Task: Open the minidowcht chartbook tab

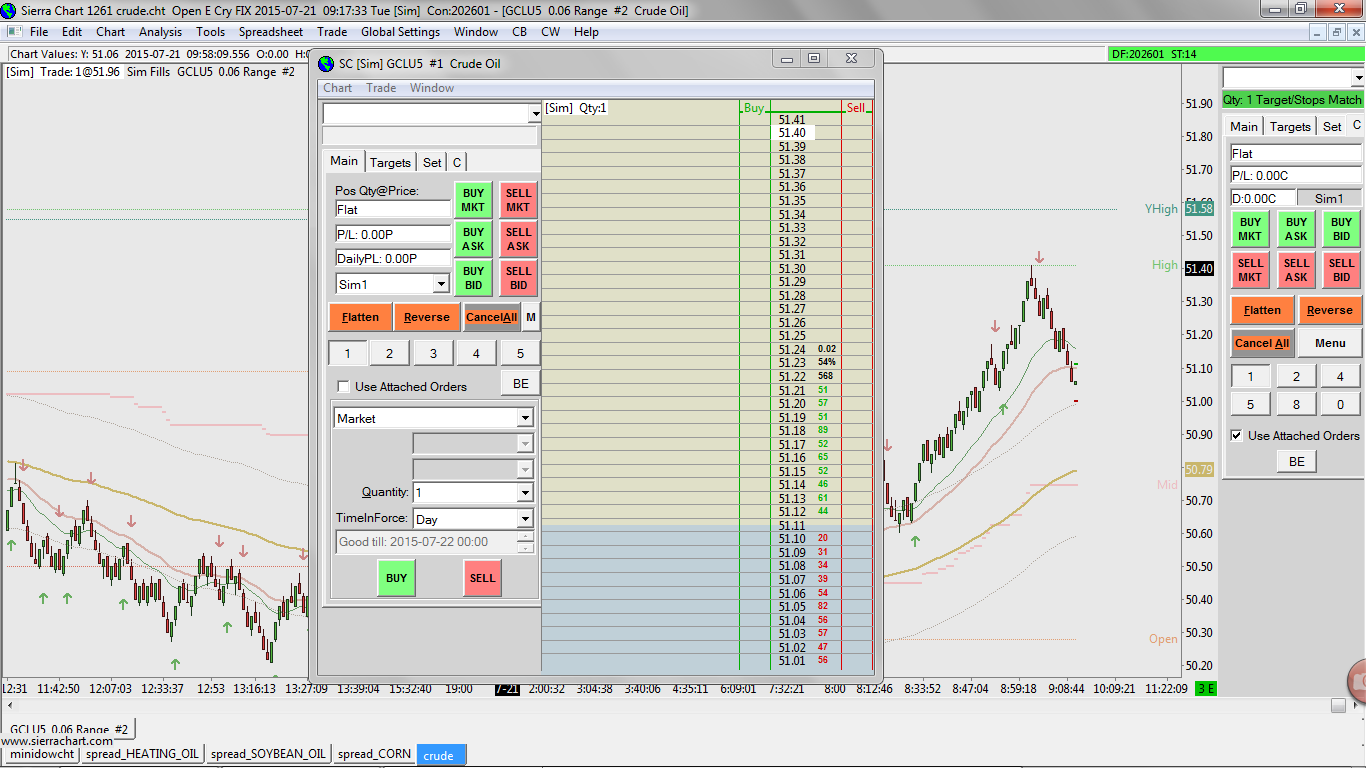Action: click(x=40, y=754)
